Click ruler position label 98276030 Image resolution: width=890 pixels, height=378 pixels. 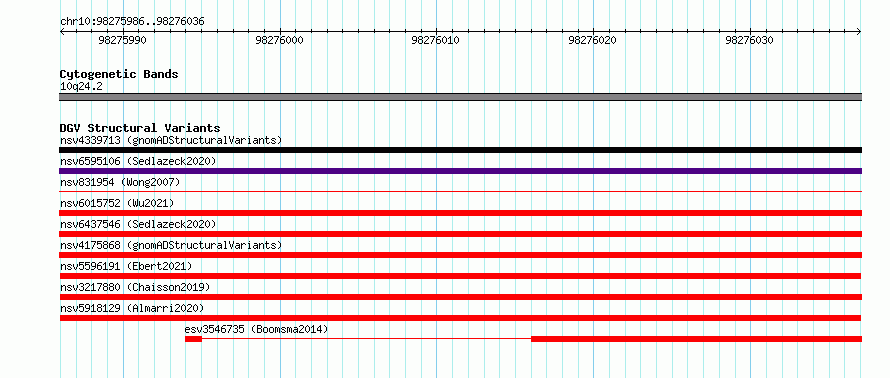point(750,40)
